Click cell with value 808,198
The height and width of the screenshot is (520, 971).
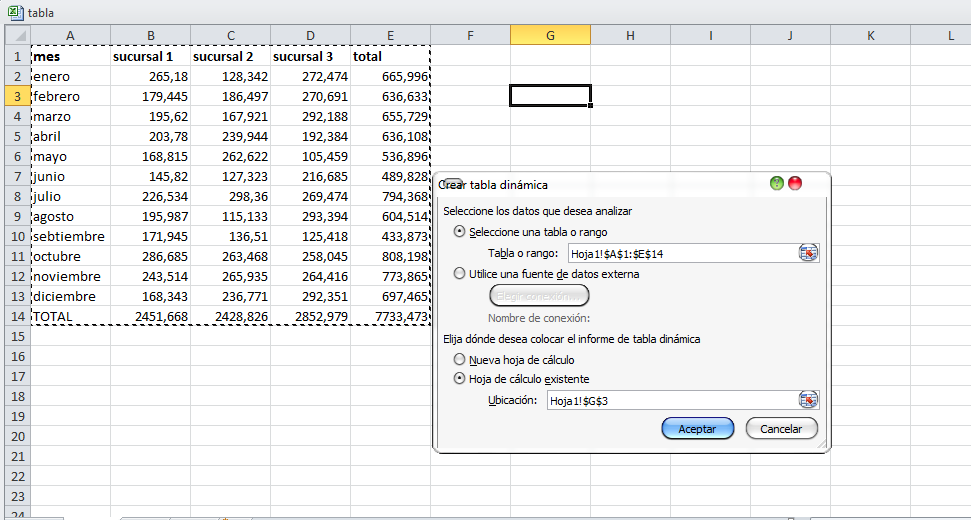(390, 256)
